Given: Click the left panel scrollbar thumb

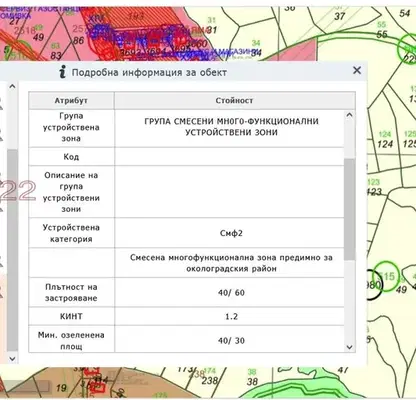Looking at the screenshot, I should [x=12, y=250].
